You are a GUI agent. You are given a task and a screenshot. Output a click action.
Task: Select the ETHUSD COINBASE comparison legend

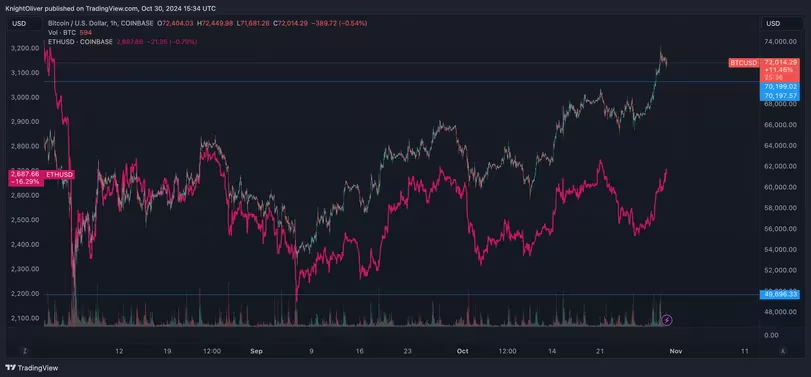pyautogui.click(x=80, y=42)
